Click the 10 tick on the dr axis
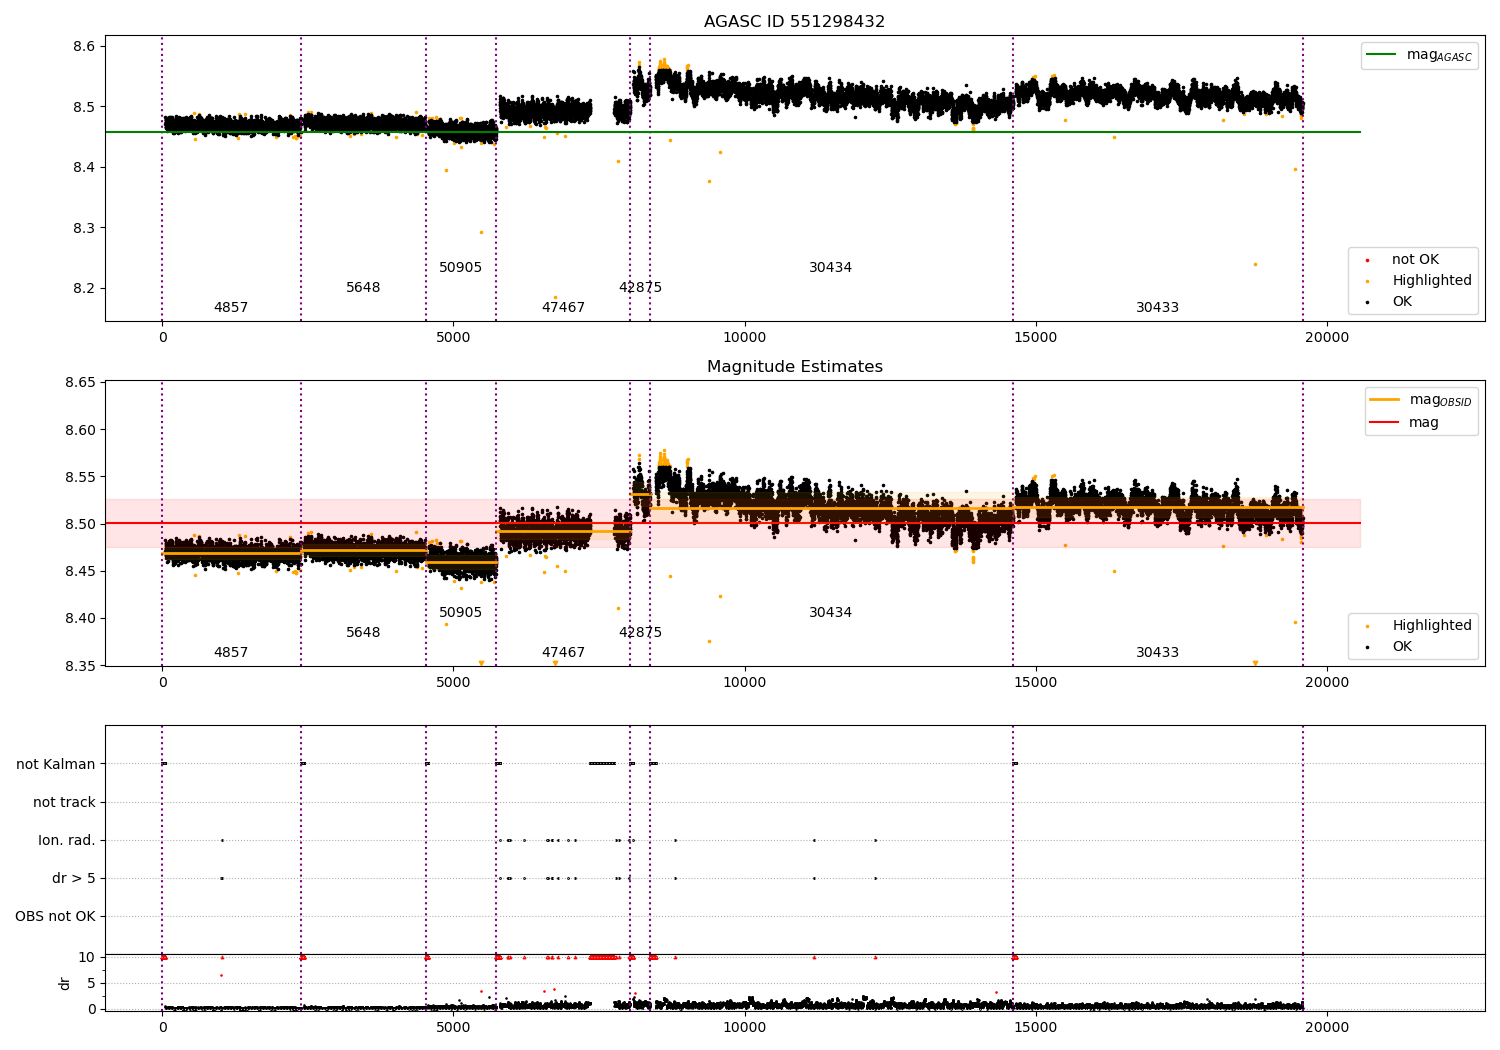The width and height of the screenshot is (1500, 1050). click(87, 958)
